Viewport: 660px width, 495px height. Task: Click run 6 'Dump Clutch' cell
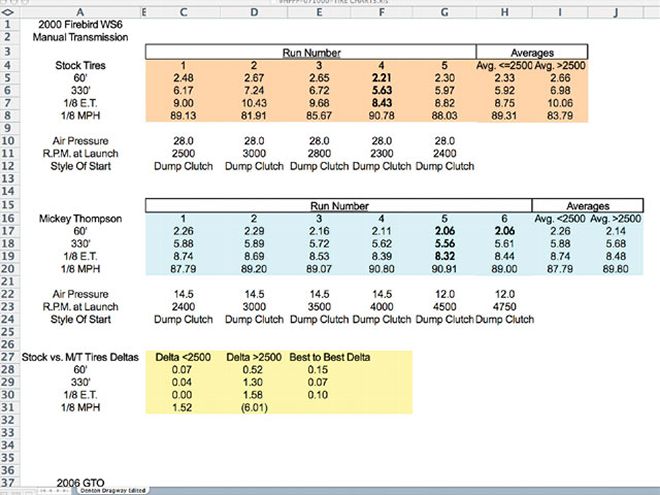coord(504,319)
